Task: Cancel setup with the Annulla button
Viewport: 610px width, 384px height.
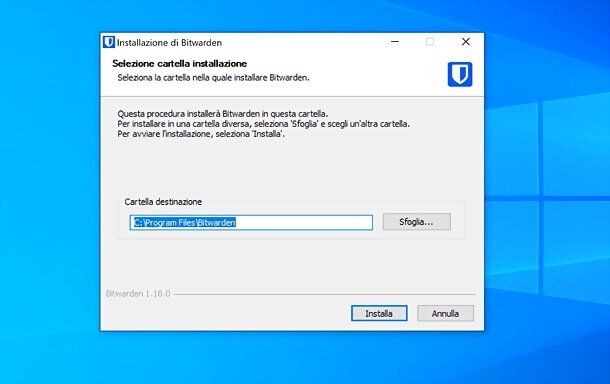Action: coord(445,313)
